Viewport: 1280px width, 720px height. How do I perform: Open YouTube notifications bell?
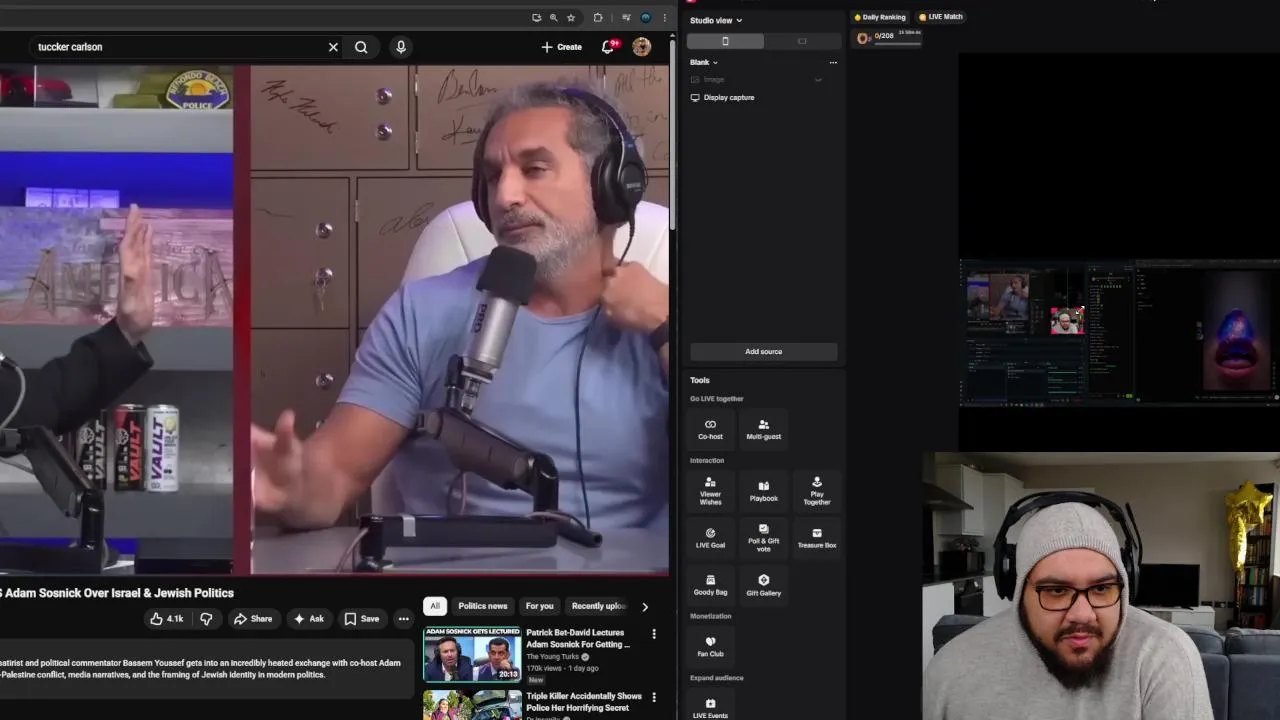coord(608,47)
